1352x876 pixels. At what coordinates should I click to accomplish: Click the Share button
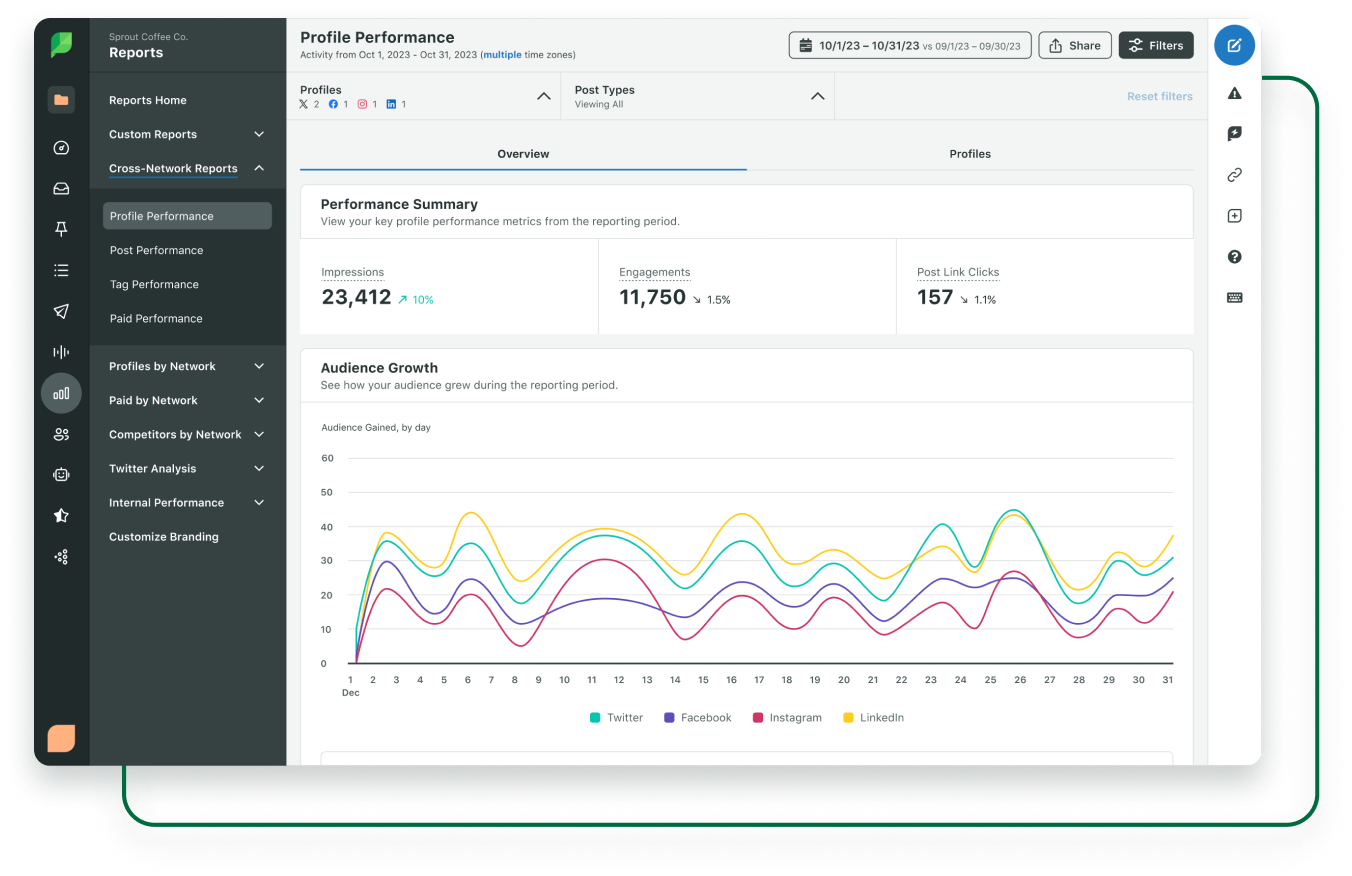point(1075,45)
